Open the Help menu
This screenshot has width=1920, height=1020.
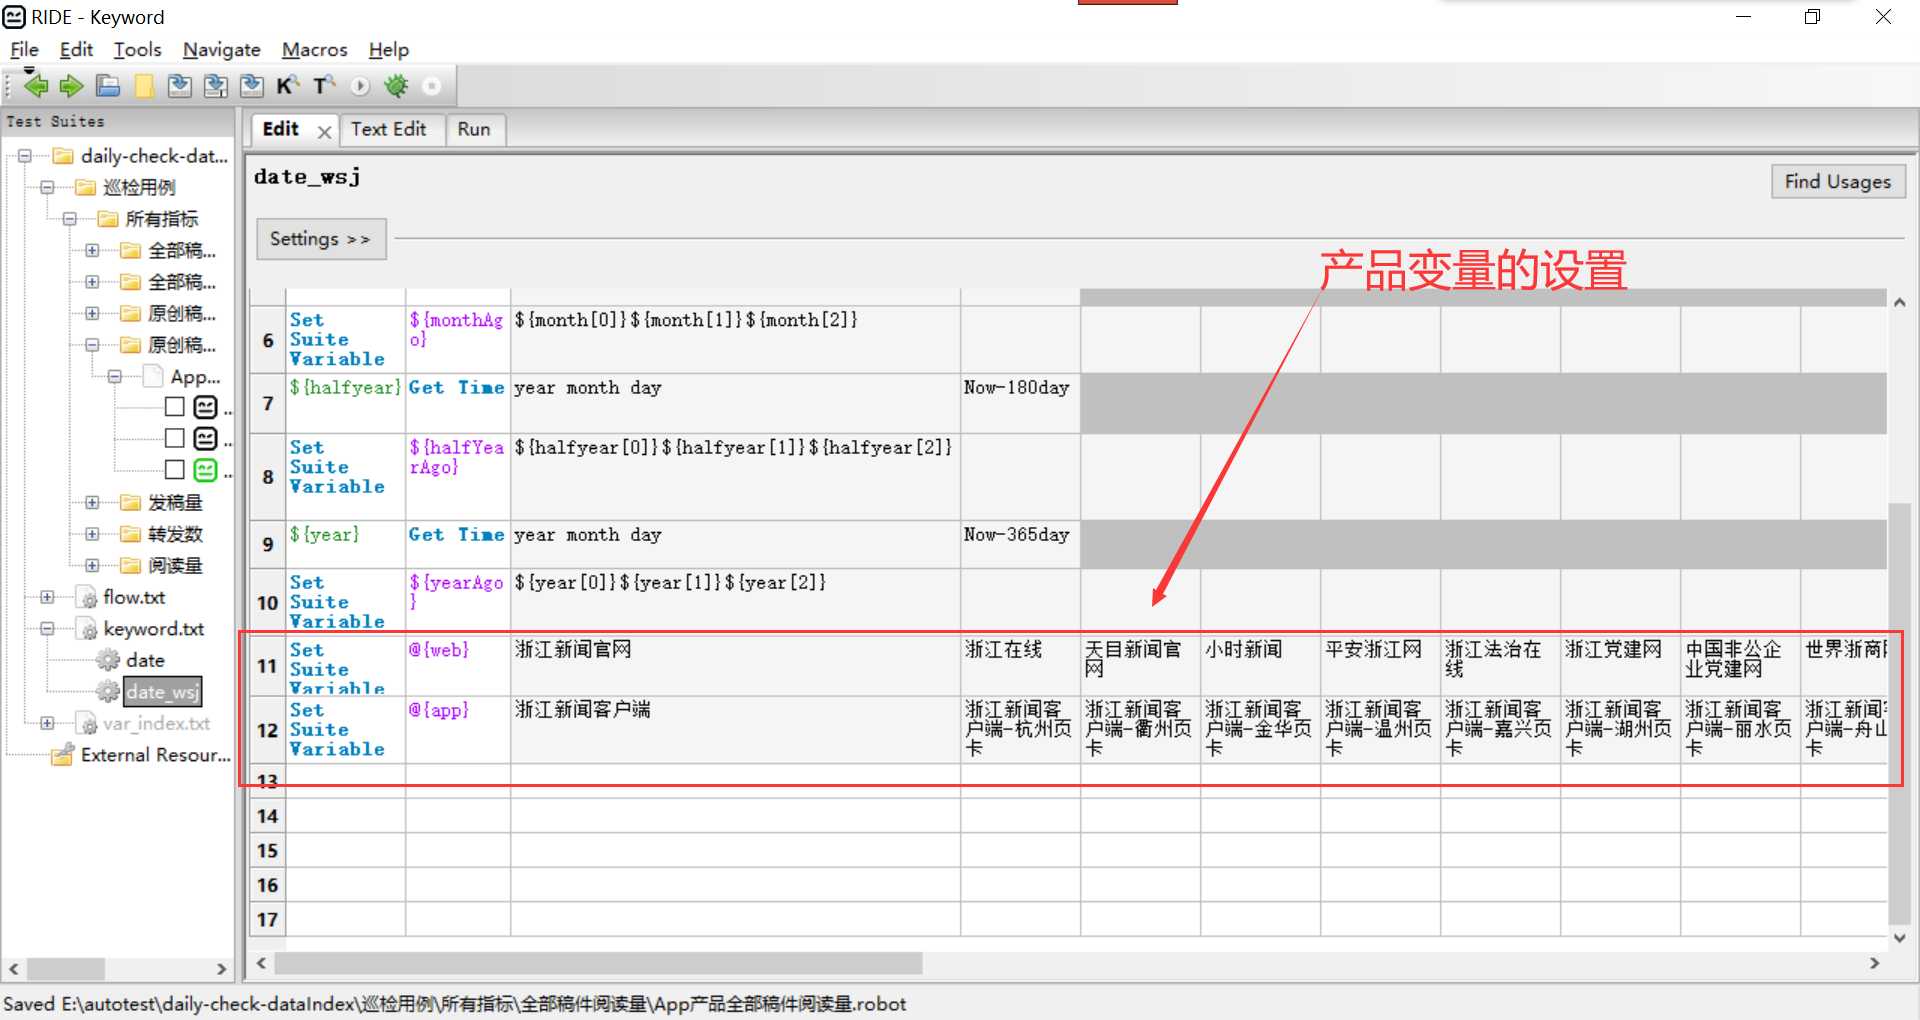388,50
